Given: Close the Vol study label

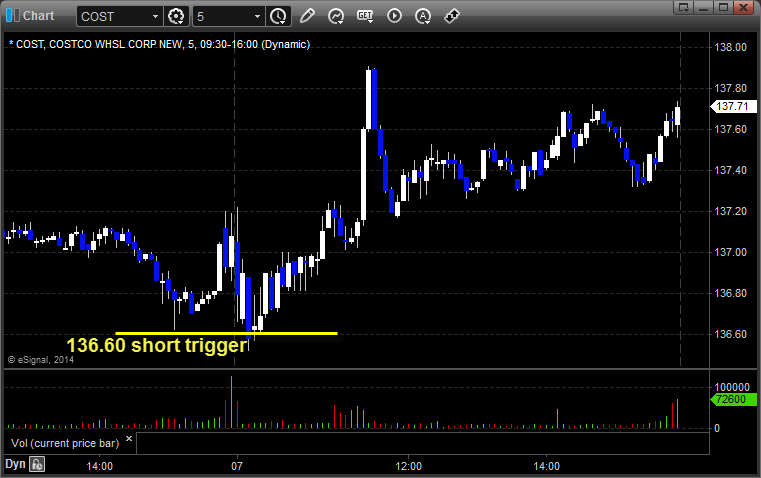Looking at the screenshot, I should [129, 439].
